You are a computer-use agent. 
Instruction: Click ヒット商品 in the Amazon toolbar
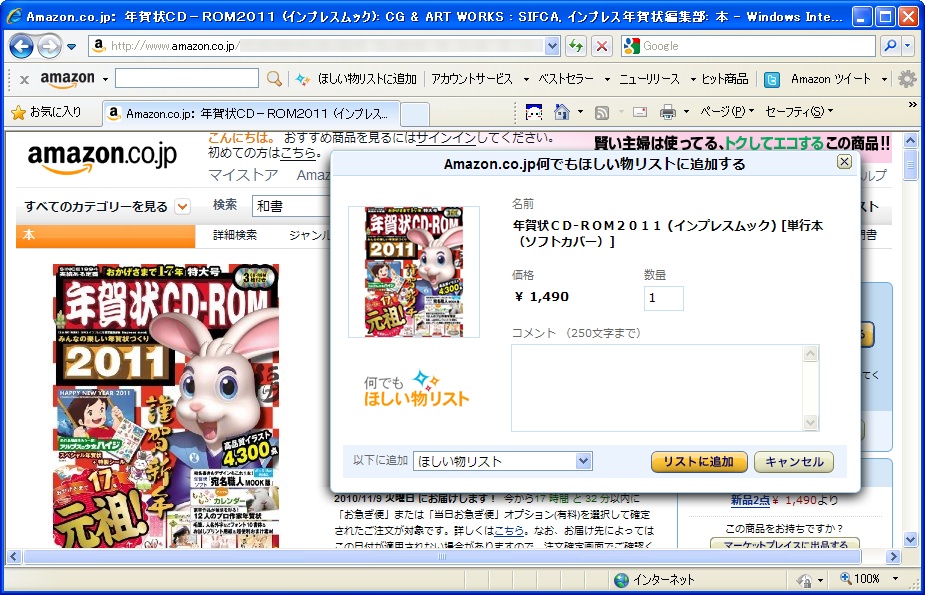click(724, 79)
